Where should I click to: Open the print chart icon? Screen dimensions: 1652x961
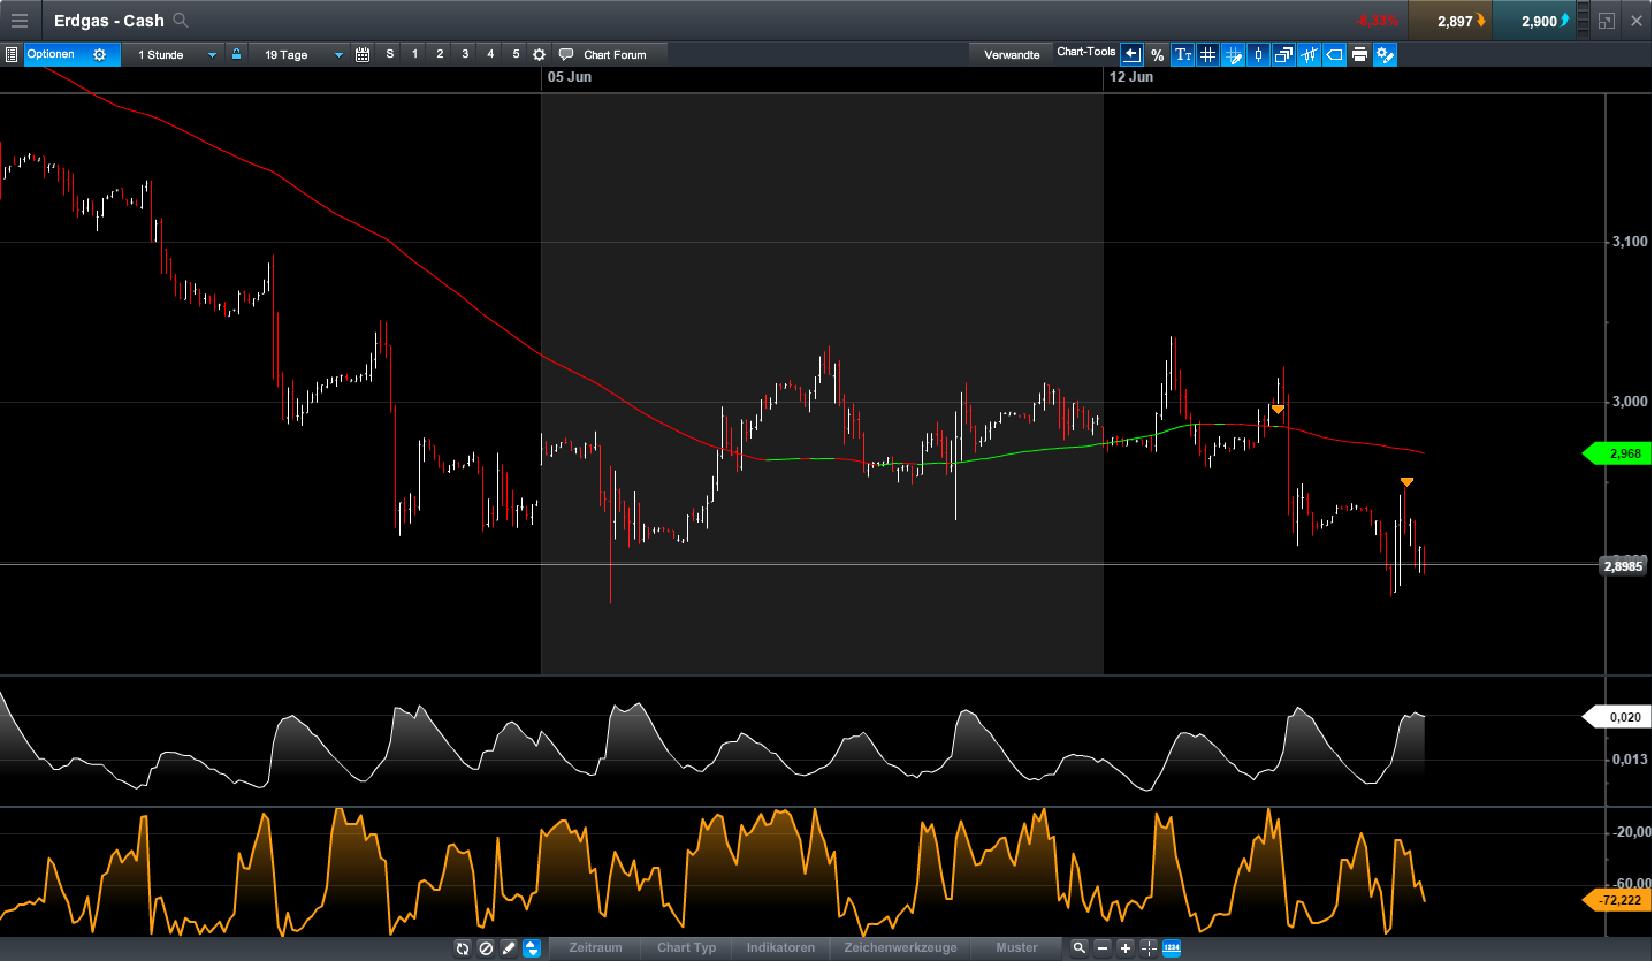click(x=1359, y=55)
